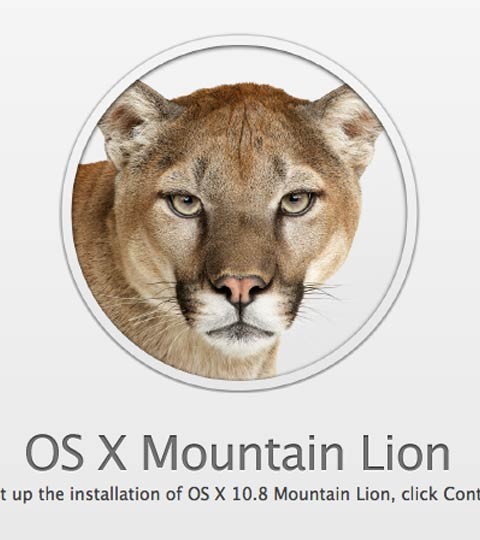The image size is (480, 540).
Task: Click the lion's left eye in the icon
Action: 185,205
